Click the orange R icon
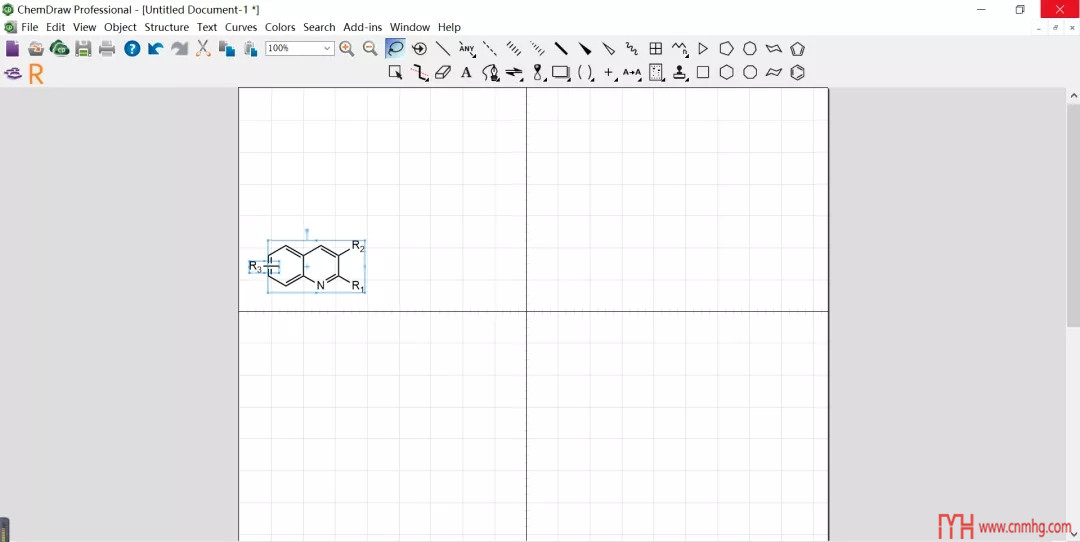 pos(36,74)
